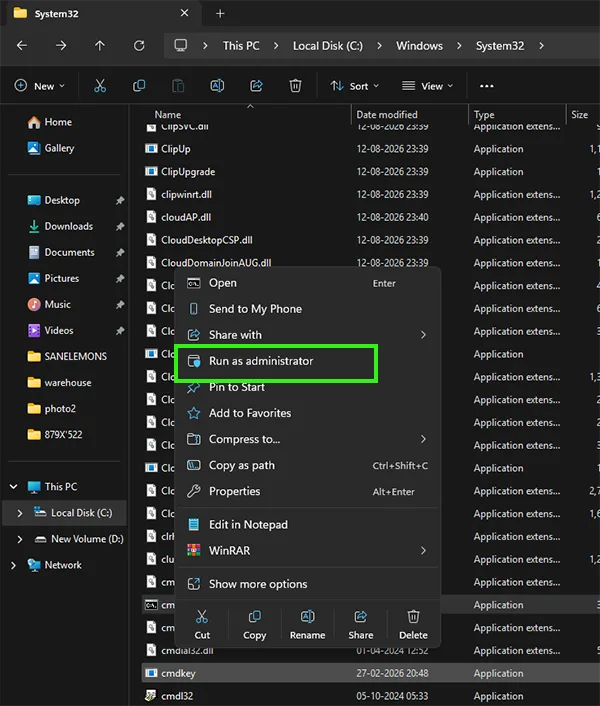Sort by Date modified column header

click(x=387, y=114)
